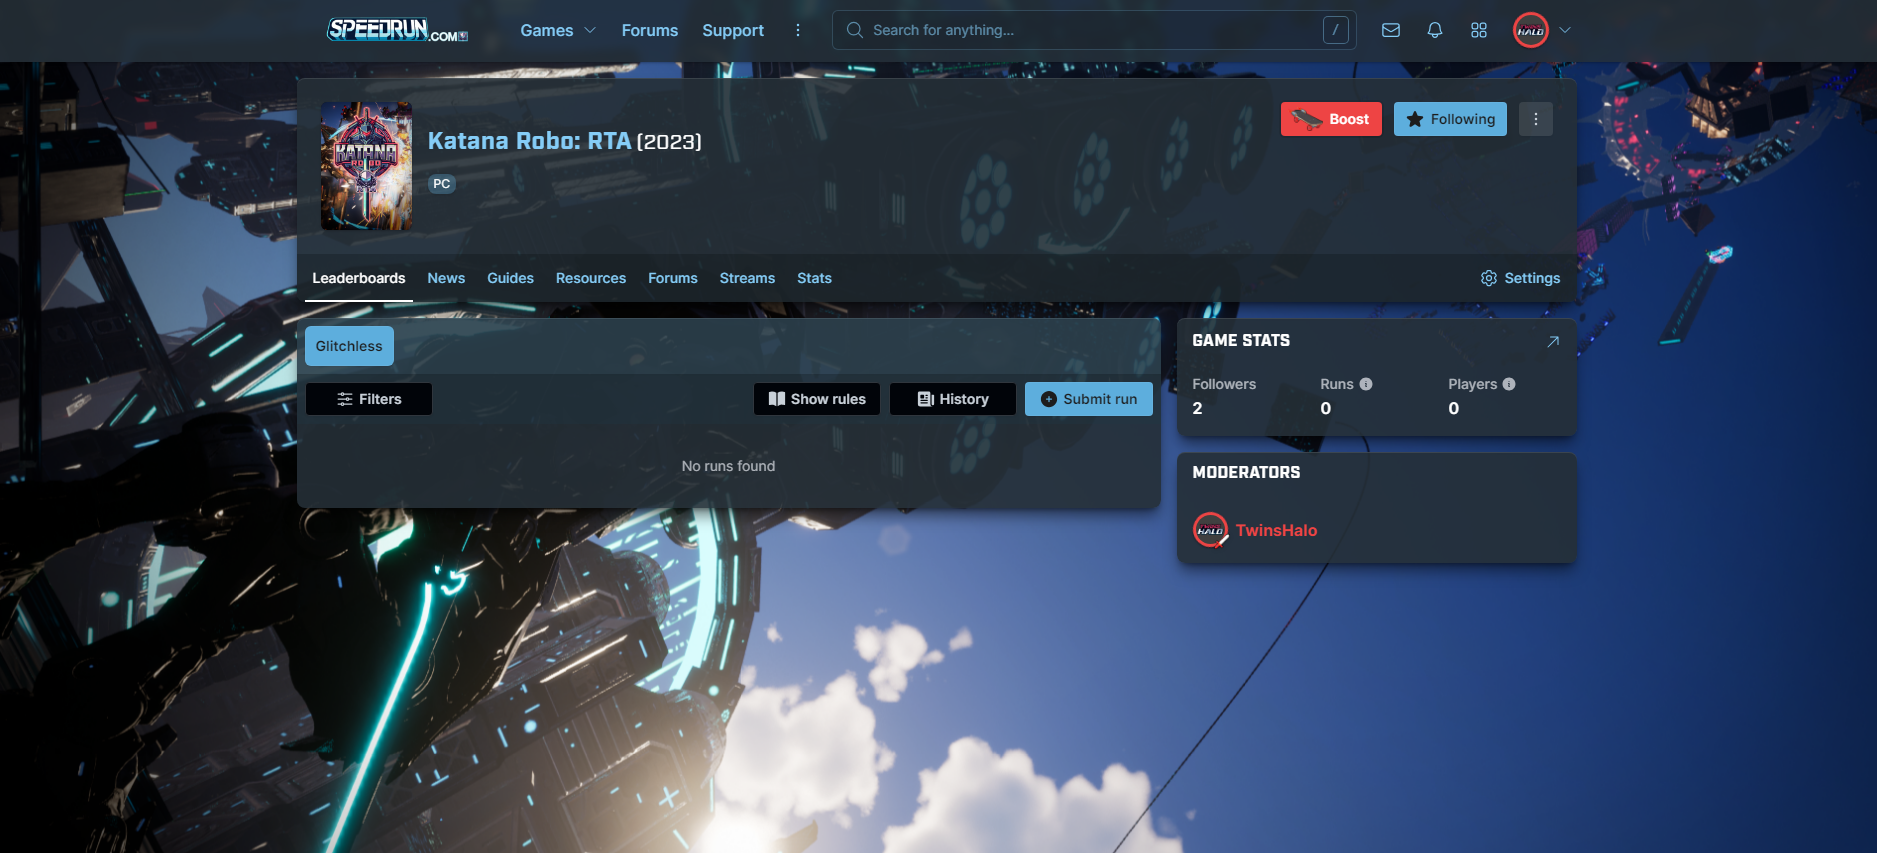Click the Runs info icon
Image resolution: width=1877 pixels, height=853 pixels.
(x=1366, y=384)
